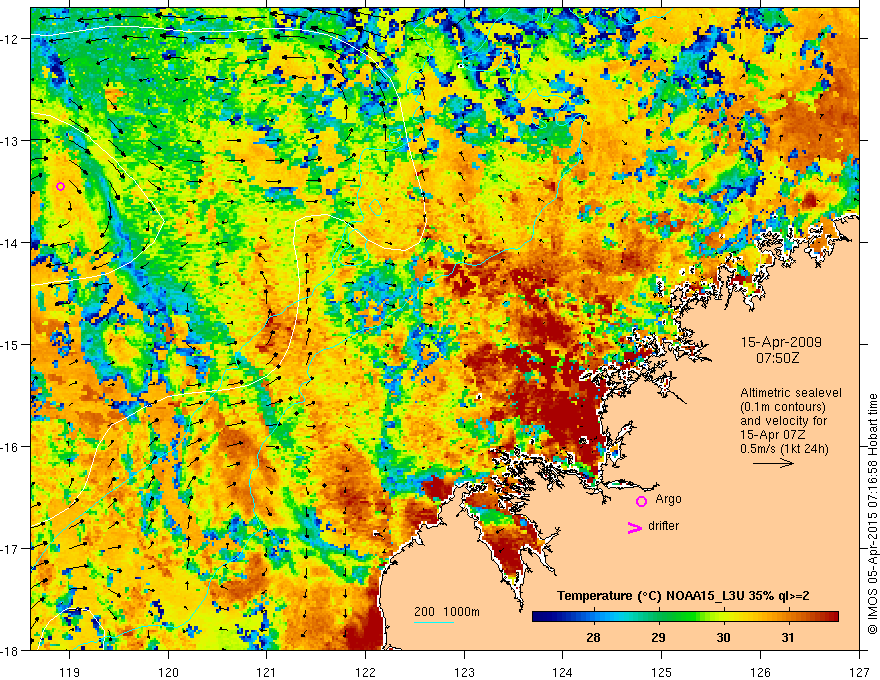
Task: Click the 126 longitude axis label
Action: click(x=760, y=673)
